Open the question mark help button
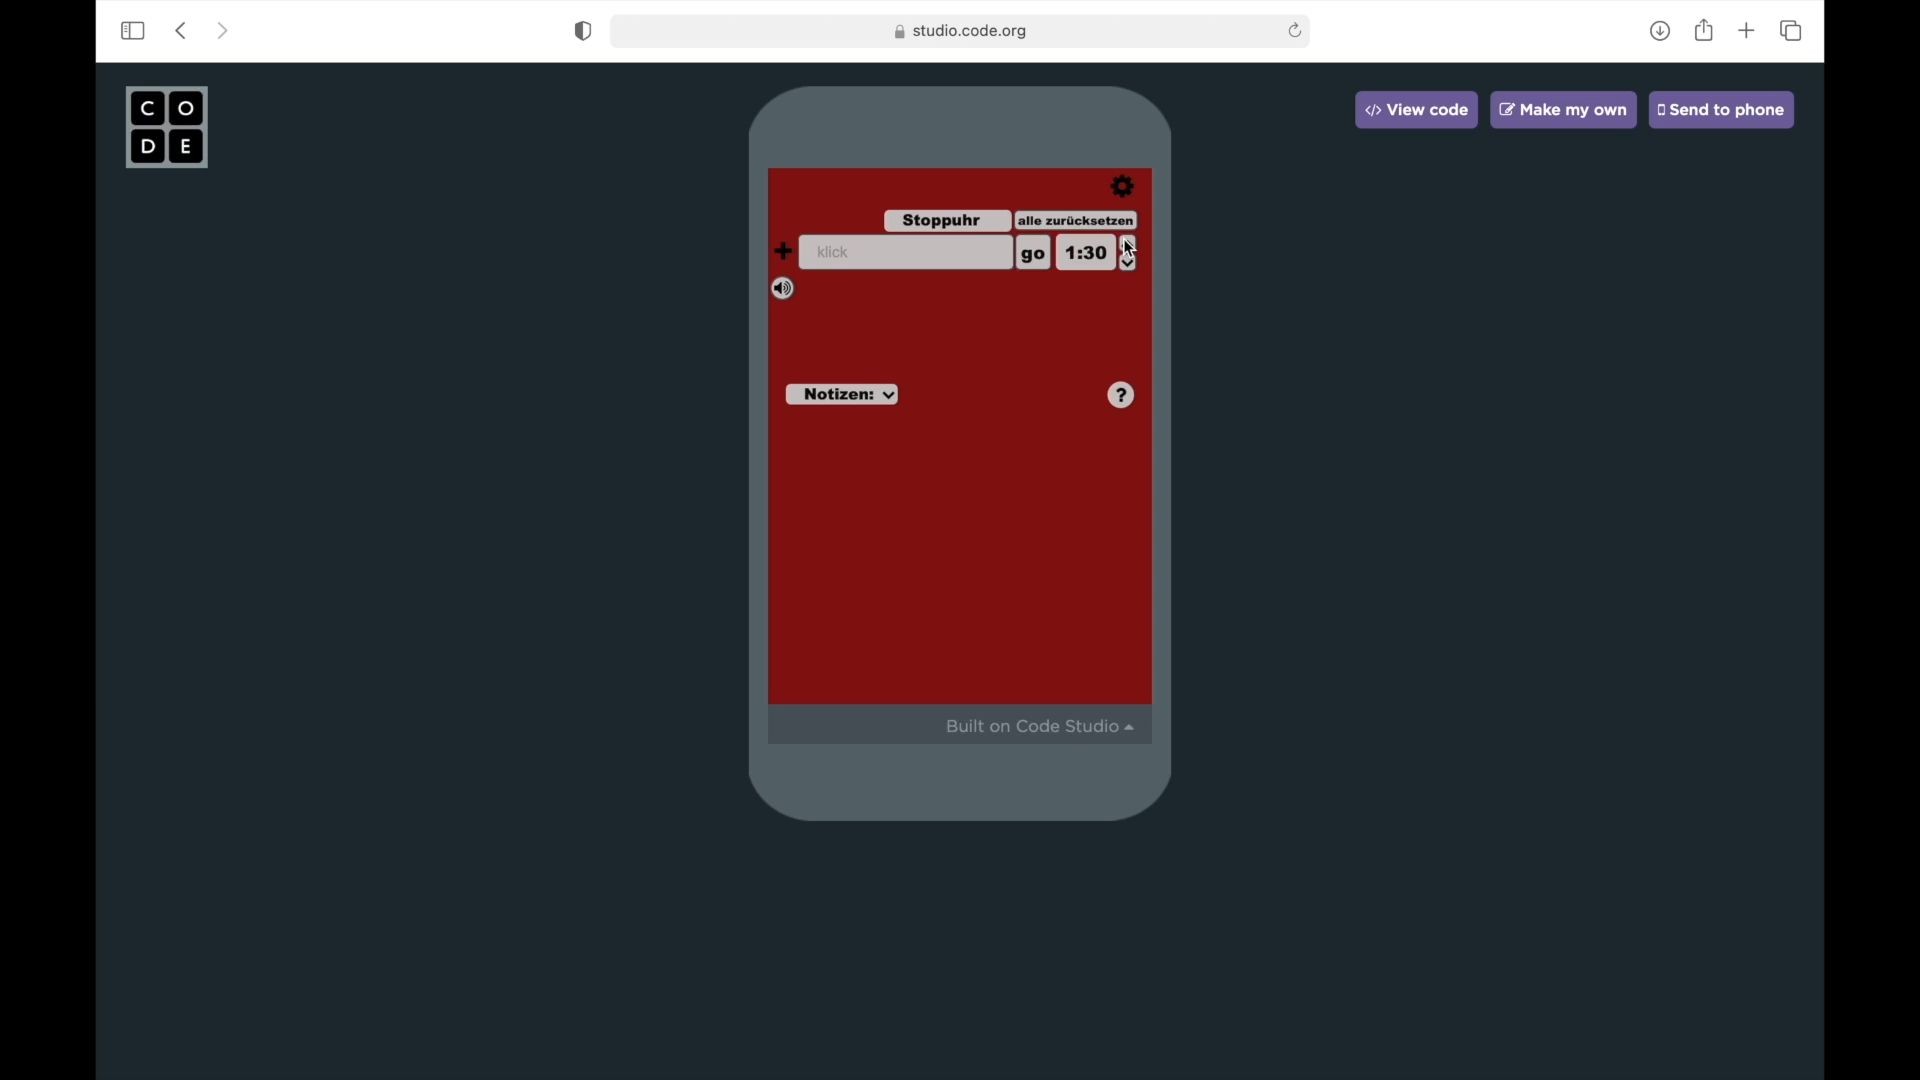 tap(1121, 396)
